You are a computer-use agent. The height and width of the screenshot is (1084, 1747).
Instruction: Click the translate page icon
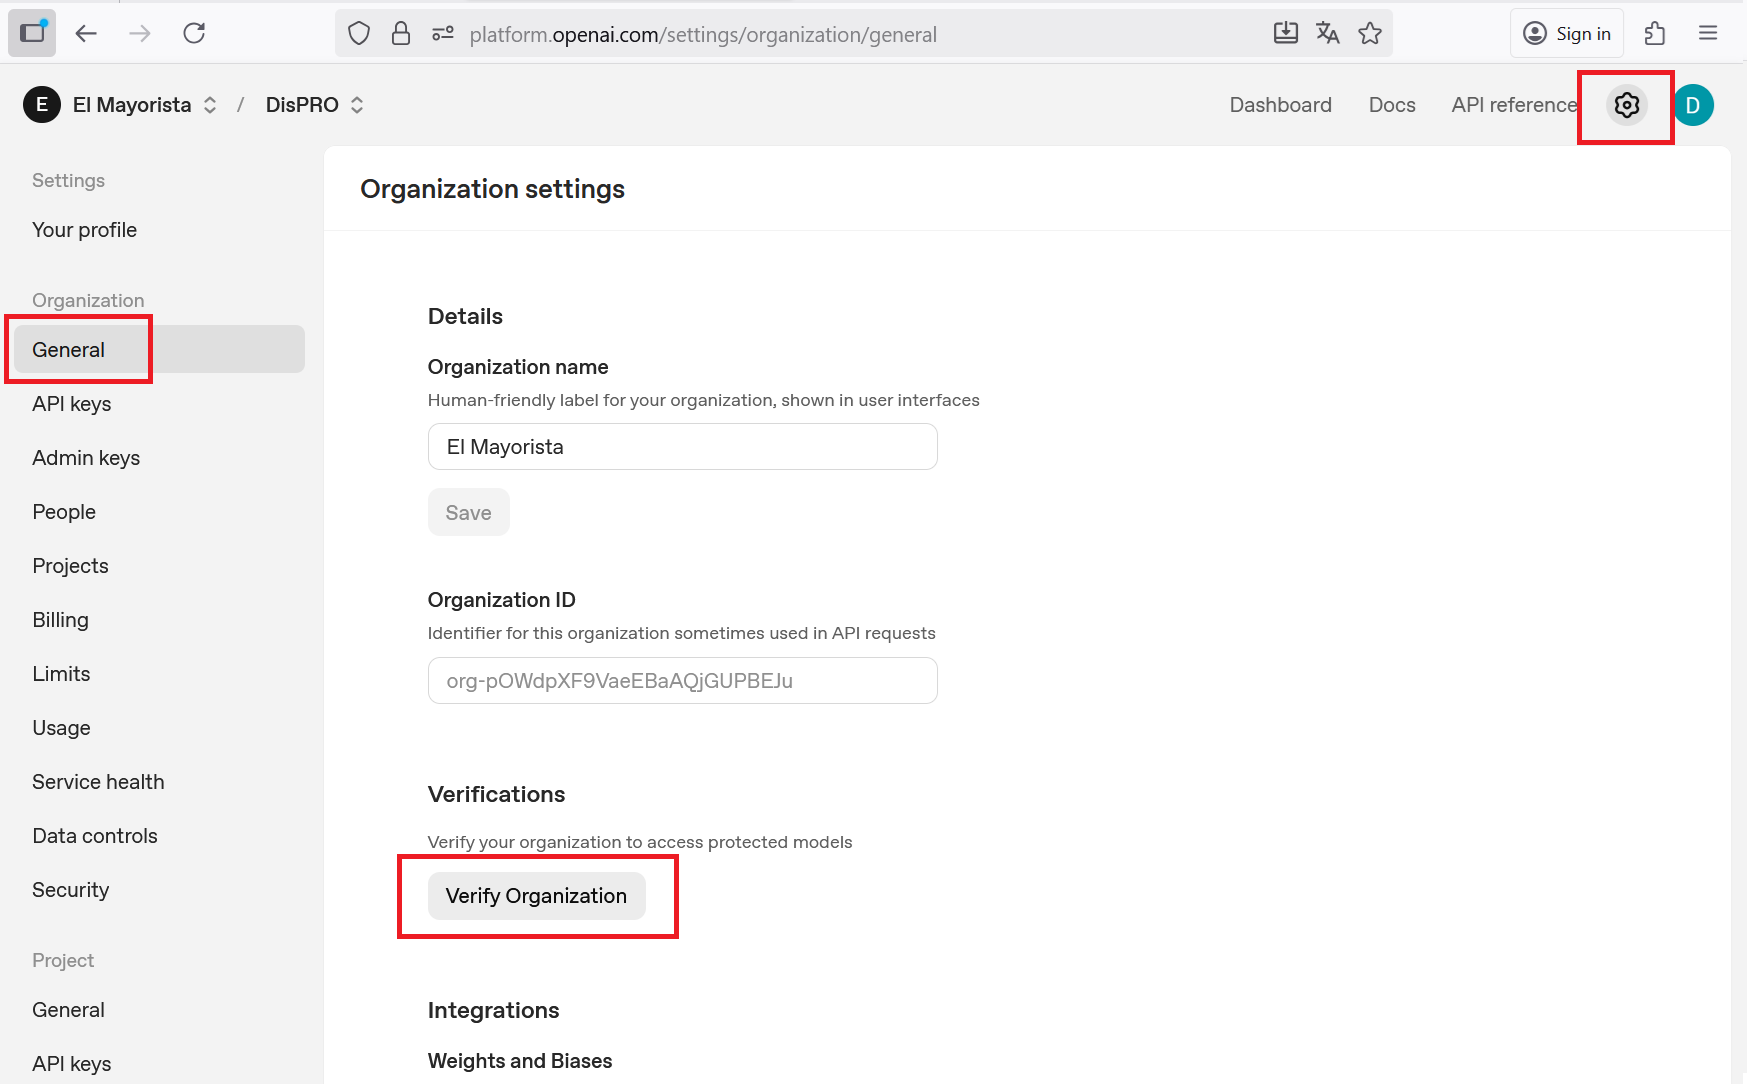[1328, 34]
